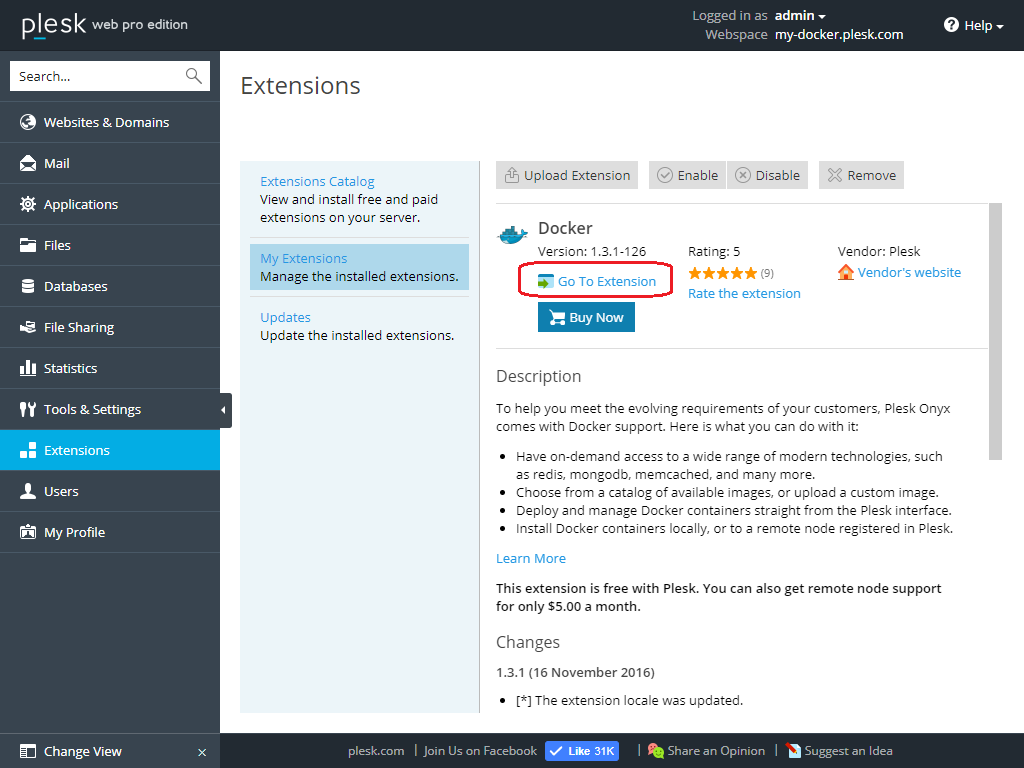Click the Change View layout icon

coord(27,752)
